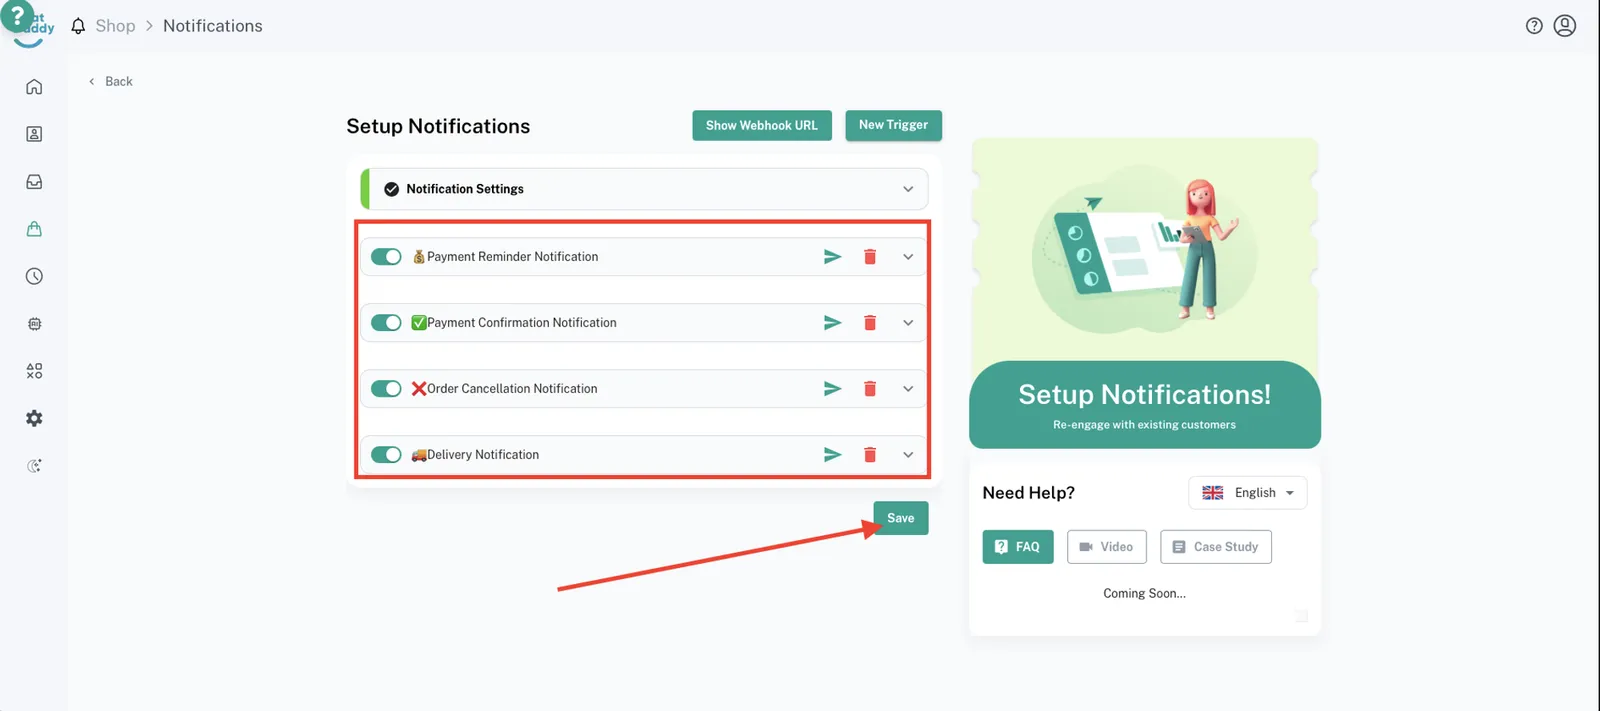Toggle off Payment Confirmation Notification
Viewport: 1600px width, 711px height.
click(386, 323)
